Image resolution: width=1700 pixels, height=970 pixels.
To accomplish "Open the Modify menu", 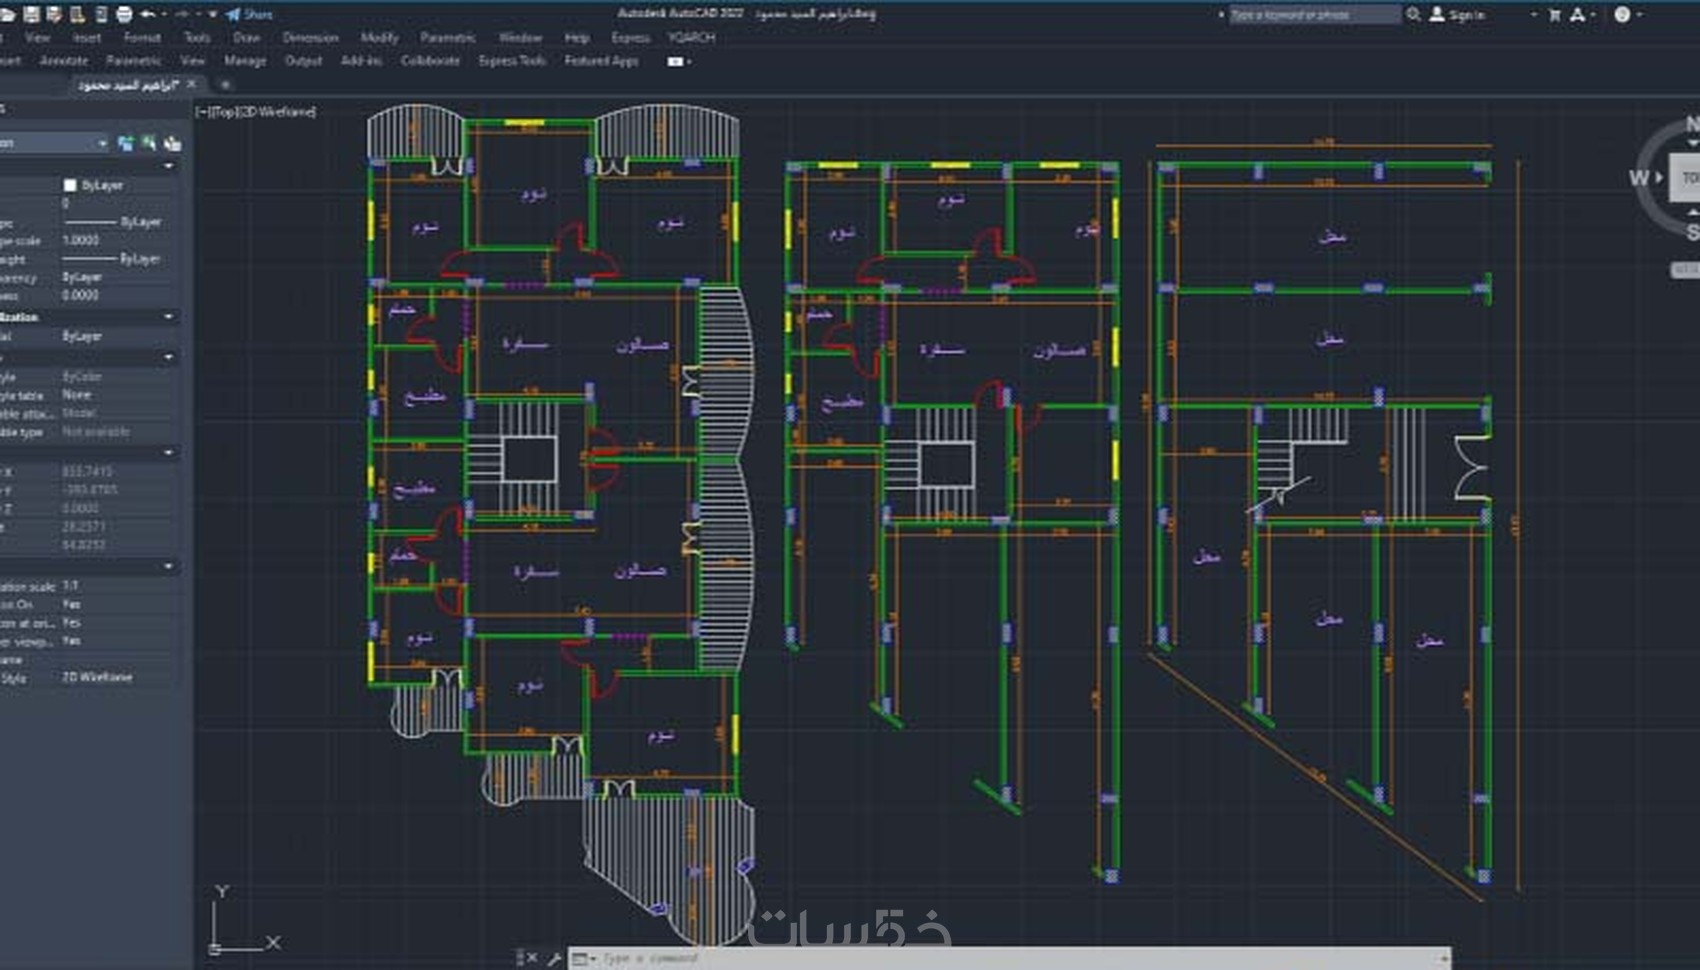I will click(379, 37).
